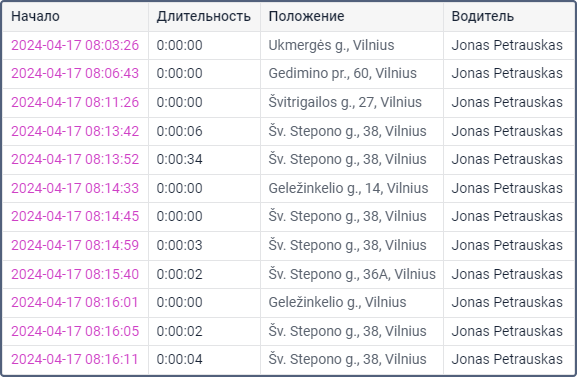The width and height of the screenshot is (577, 377).
Task: Open the 2024-04-17 08:06:43 entry link
Action: point(75,73)
